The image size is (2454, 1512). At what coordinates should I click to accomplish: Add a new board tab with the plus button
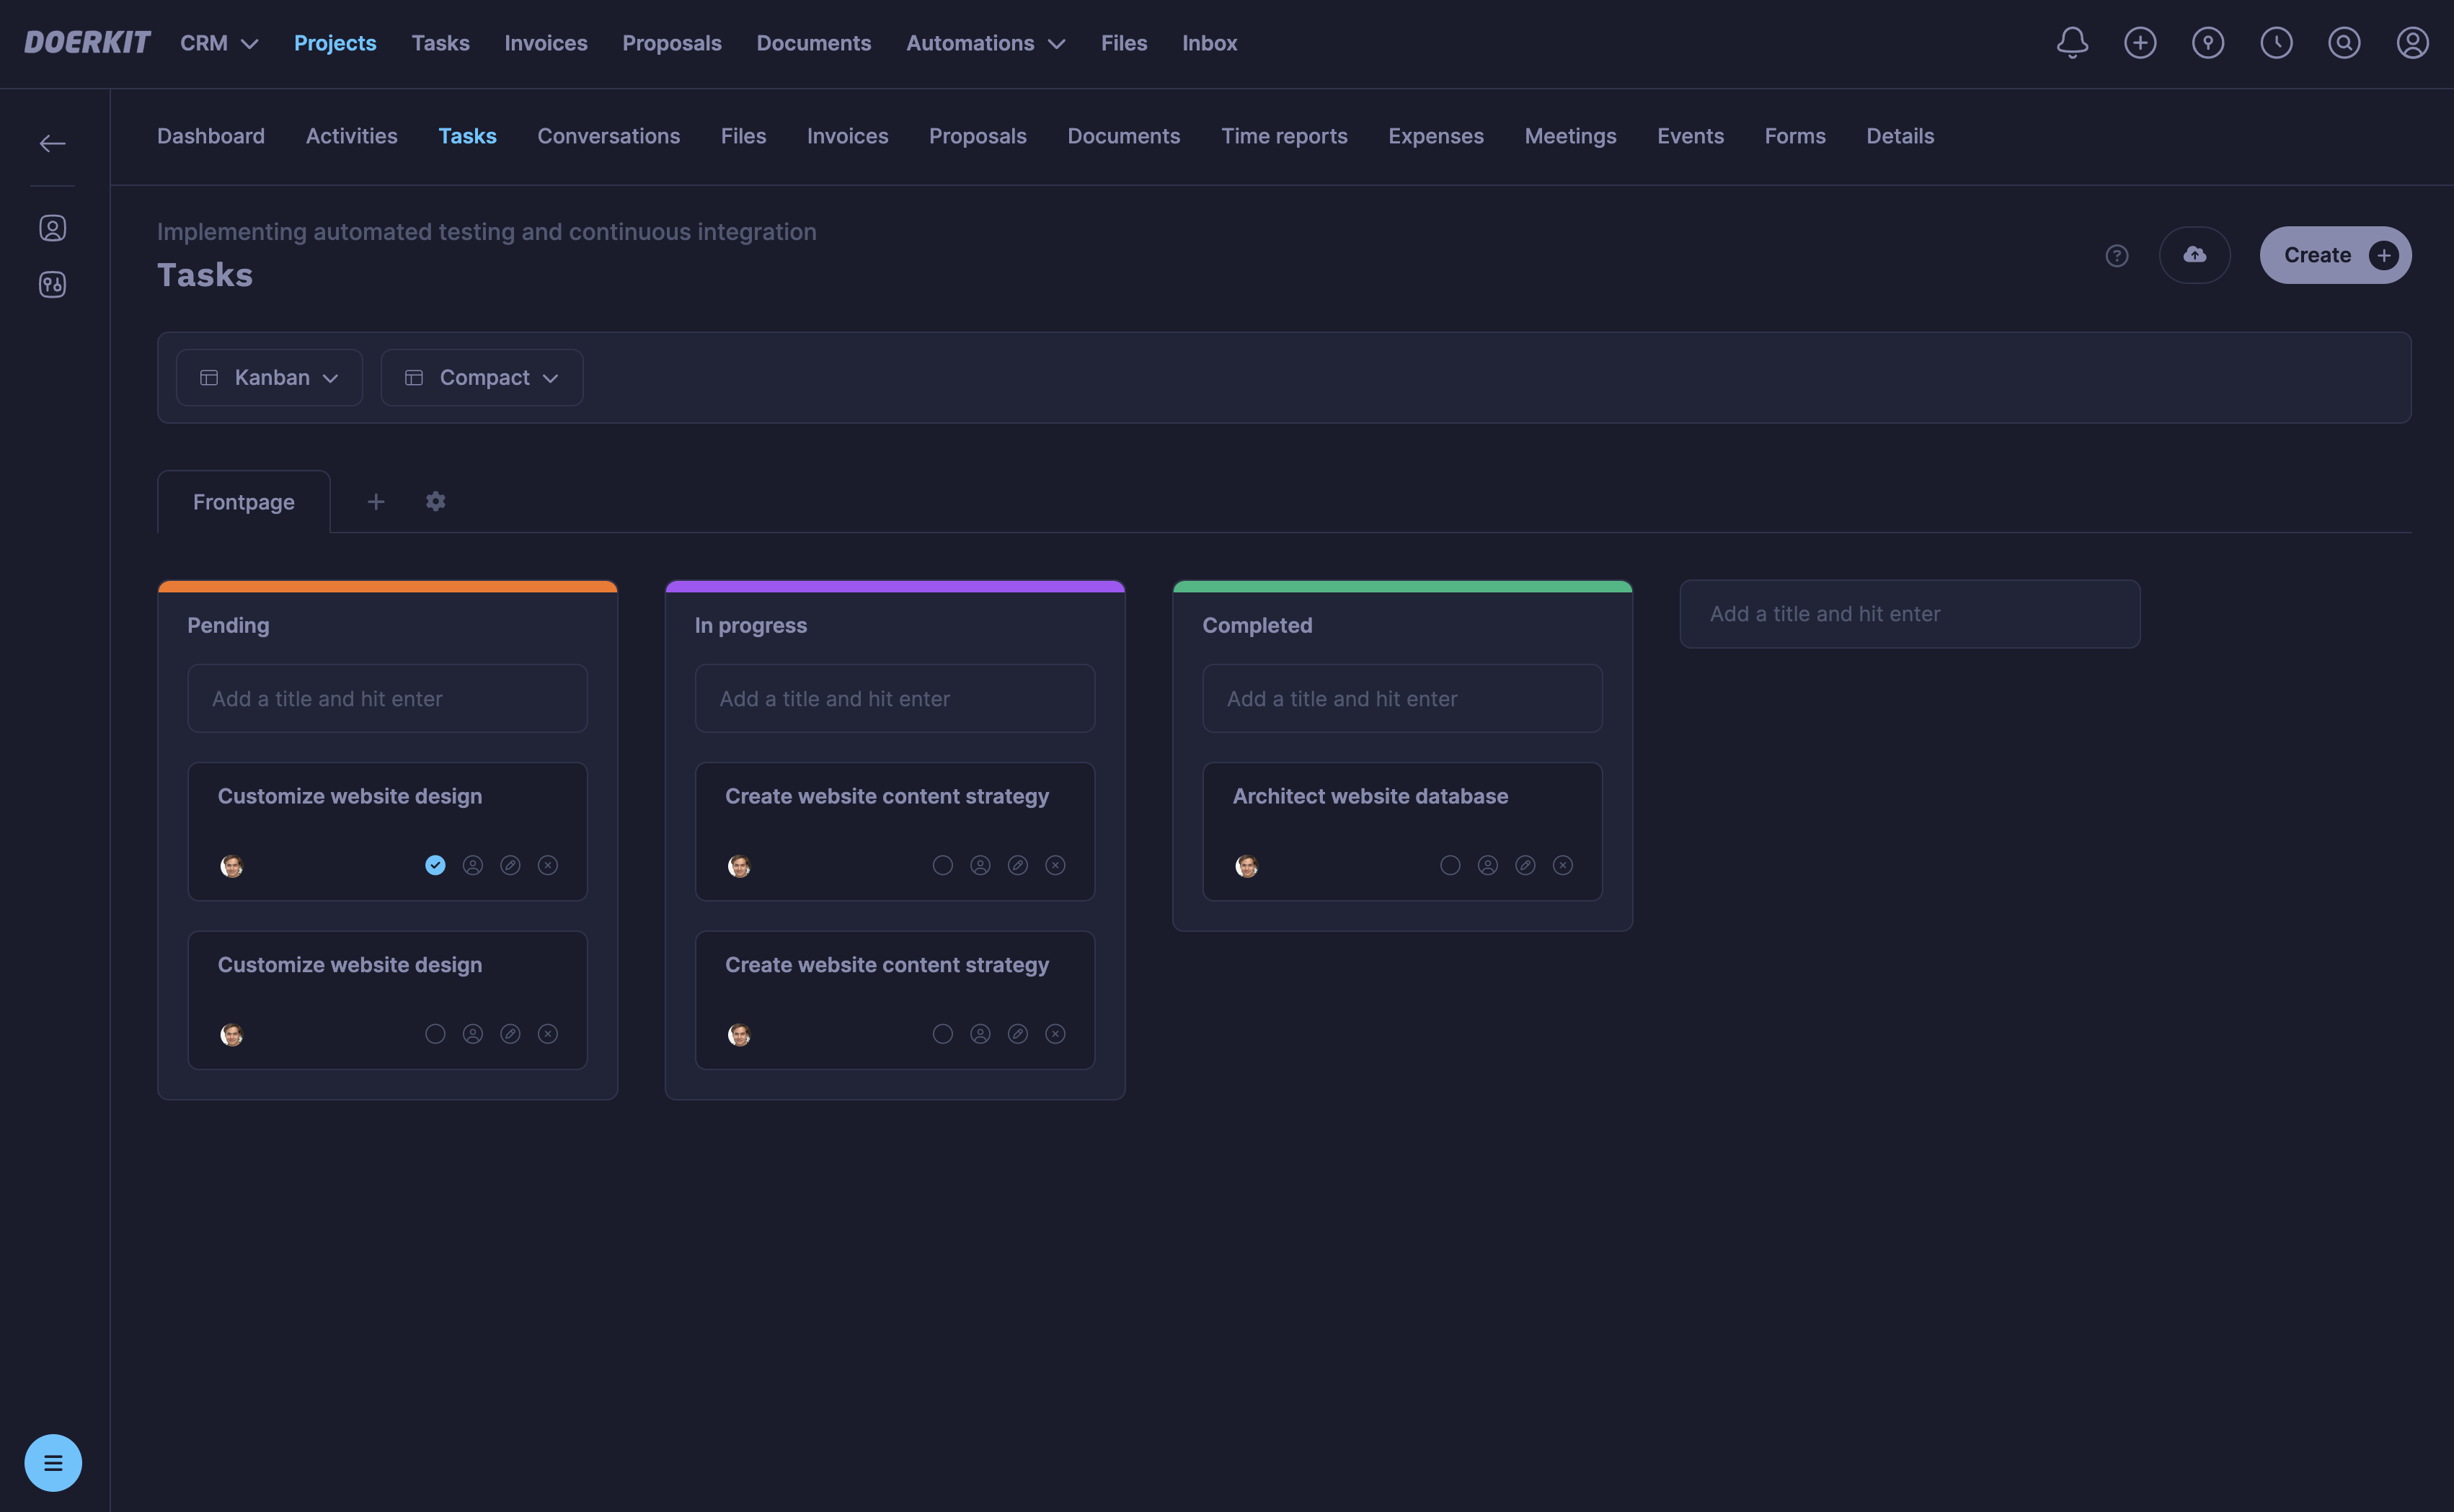[376, 501]
